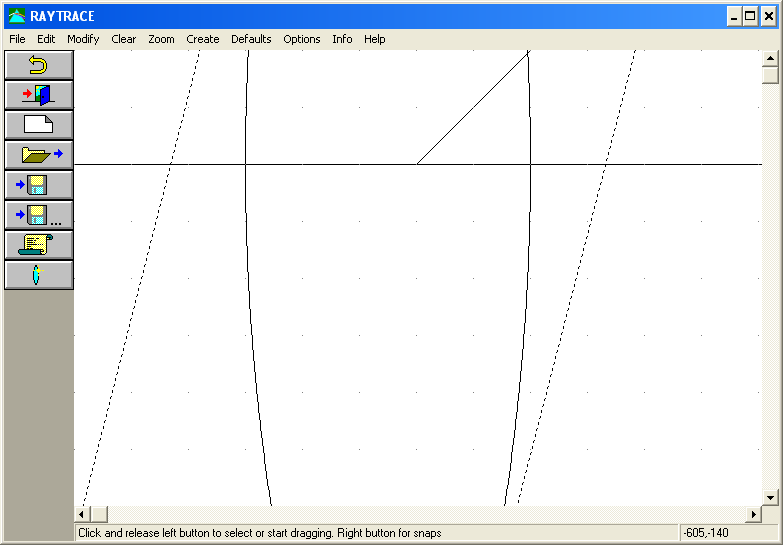Open the Zoom menu
The height and width of the screenshot is (545, 783).
pos(161,39)
